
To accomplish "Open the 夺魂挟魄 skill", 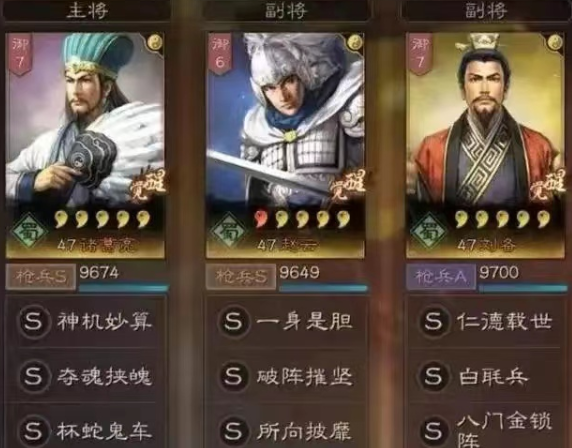I will 86,376.
